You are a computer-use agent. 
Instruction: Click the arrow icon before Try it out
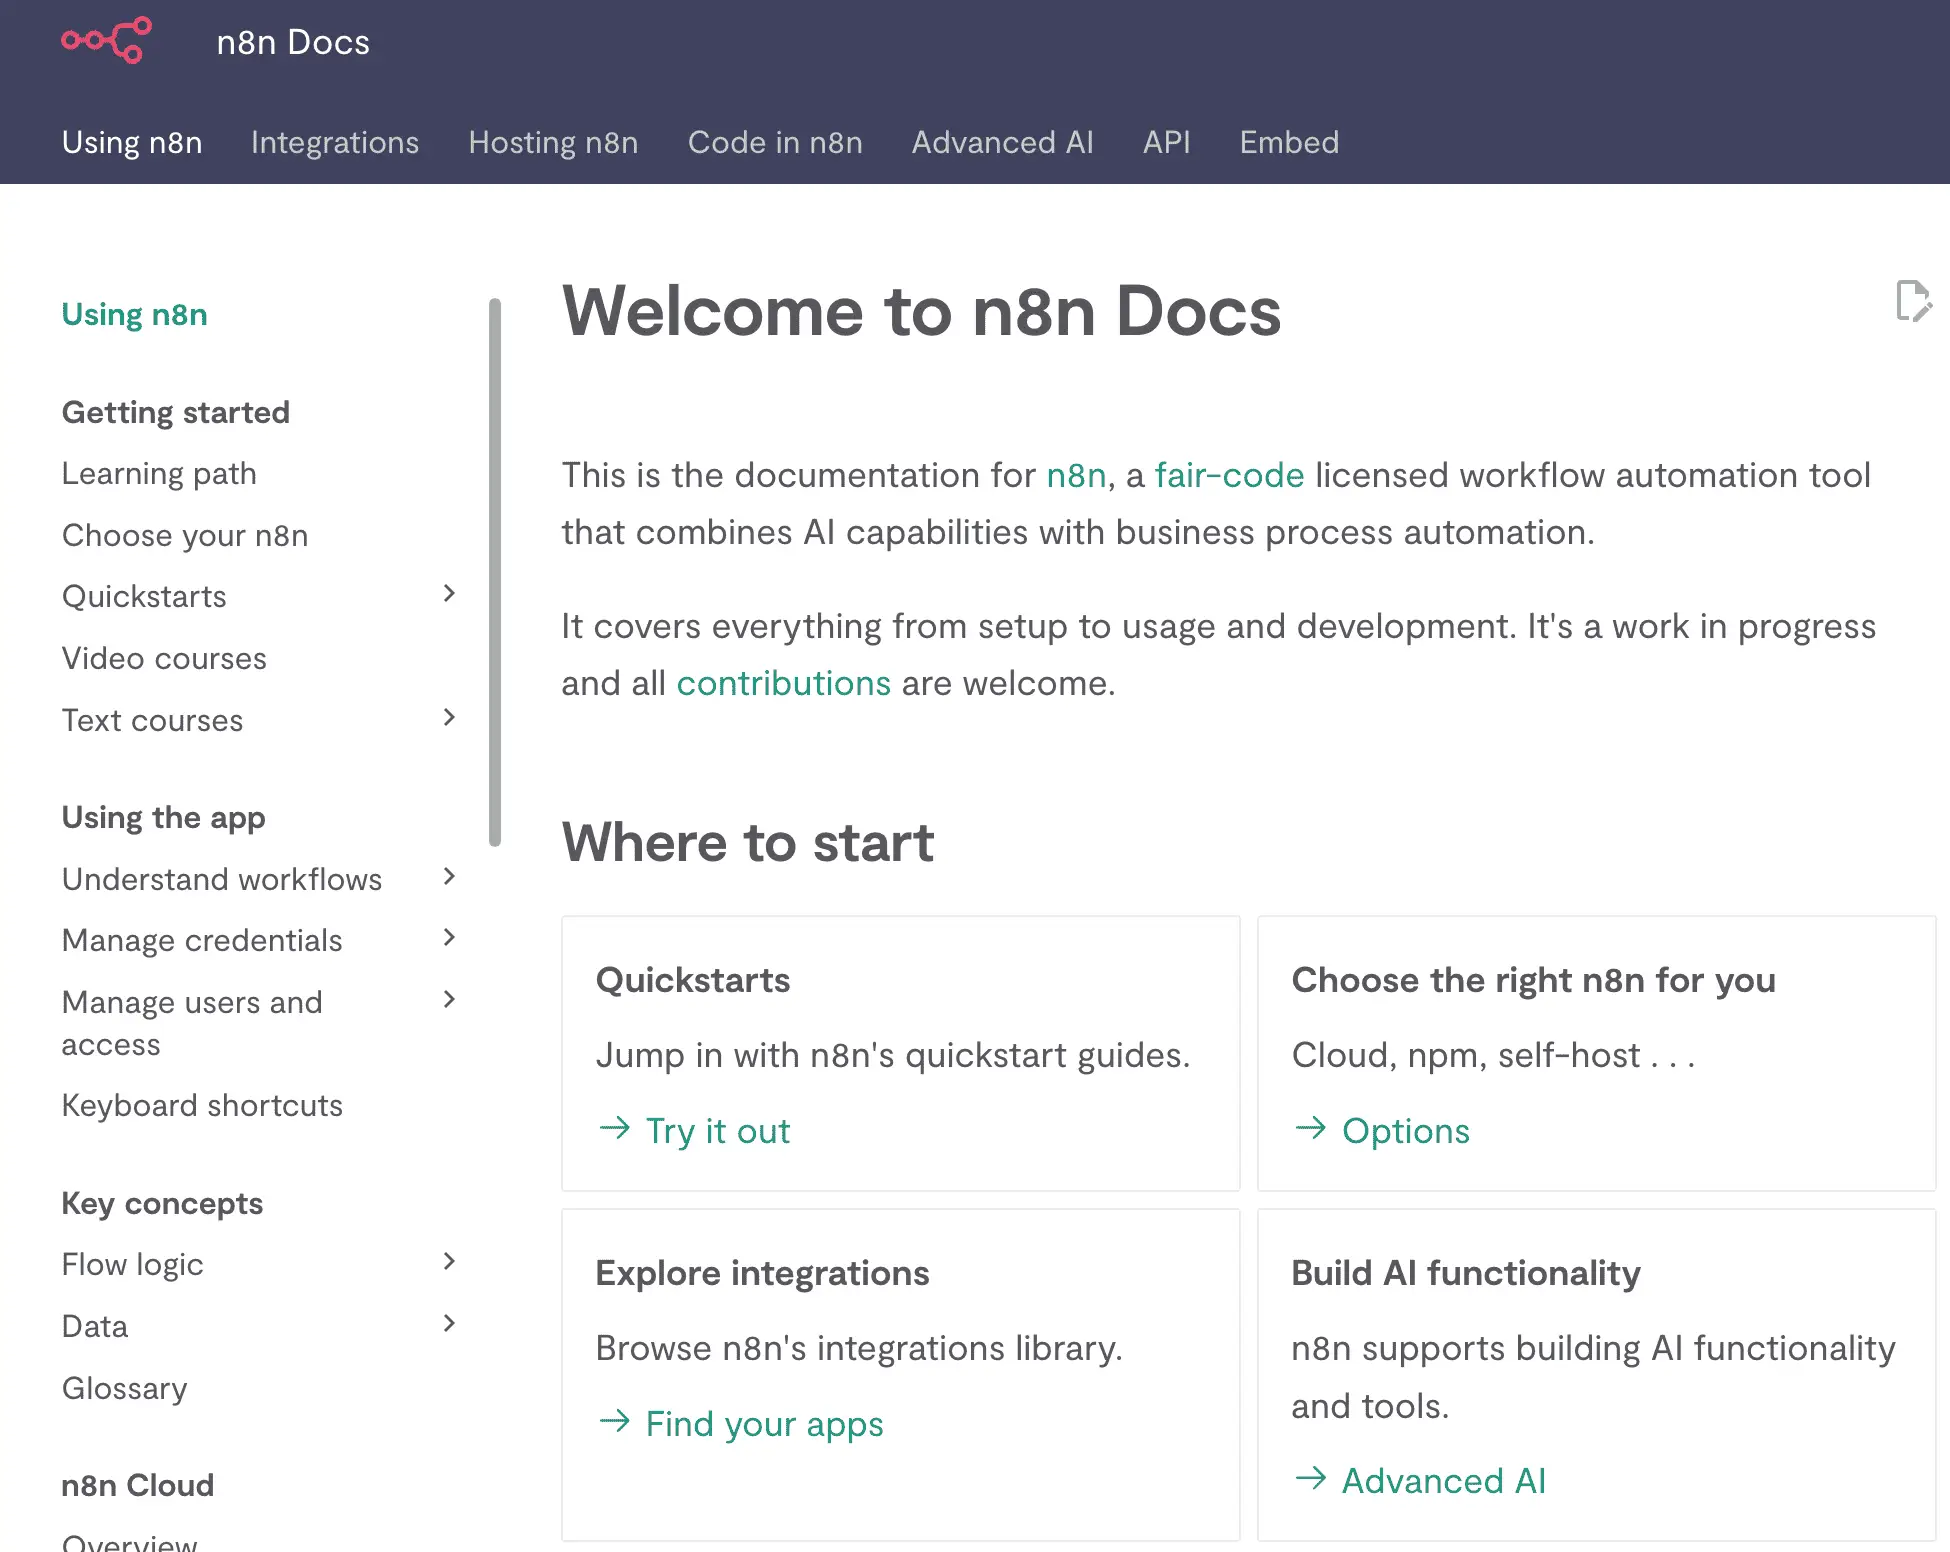tap(615, 1129)
